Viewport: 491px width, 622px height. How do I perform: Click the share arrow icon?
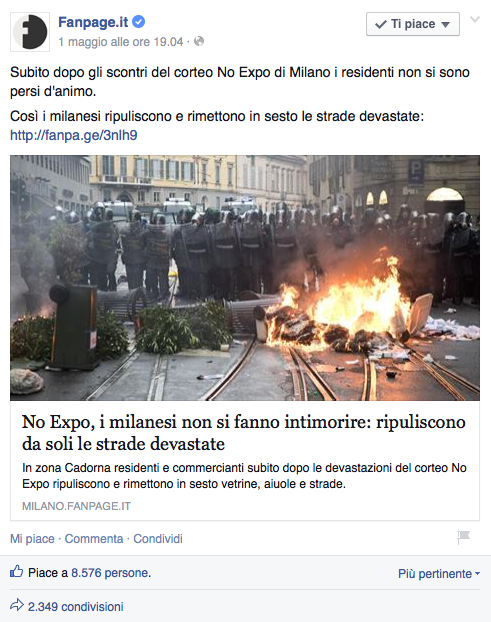(x=17, y=605)
